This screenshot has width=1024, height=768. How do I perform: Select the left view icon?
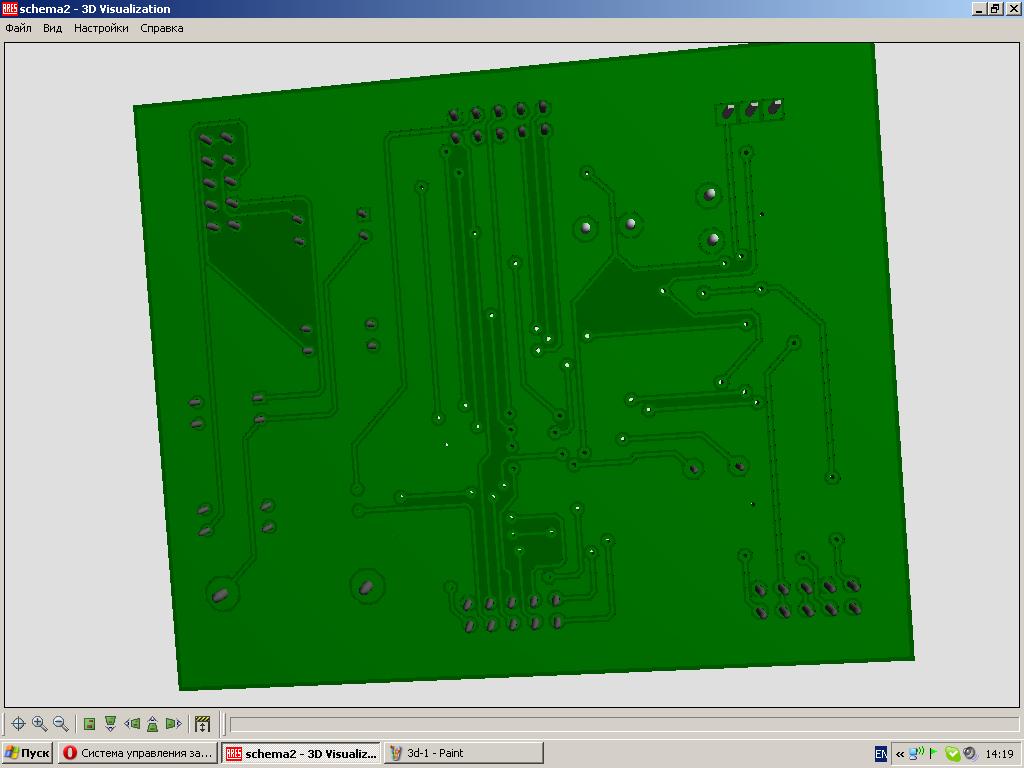click(x=131, y=724)
